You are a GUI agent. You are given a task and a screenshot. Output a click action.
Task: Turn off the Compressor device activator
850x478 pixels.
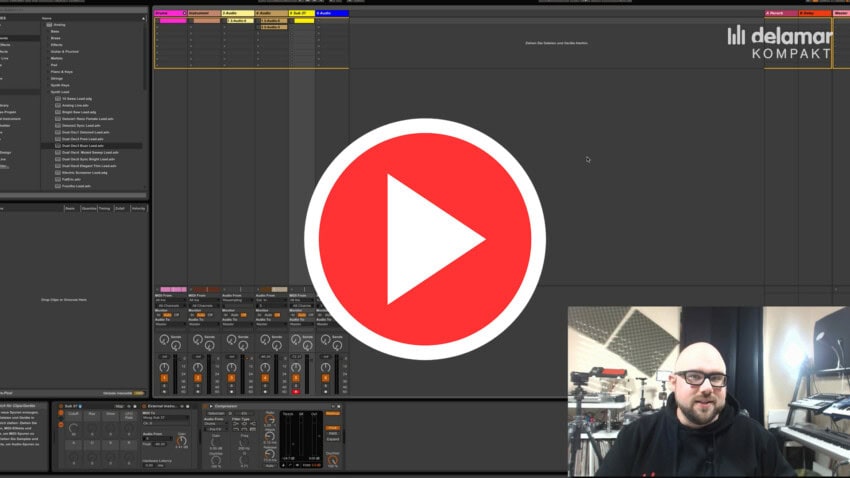(x=205, y=406)
